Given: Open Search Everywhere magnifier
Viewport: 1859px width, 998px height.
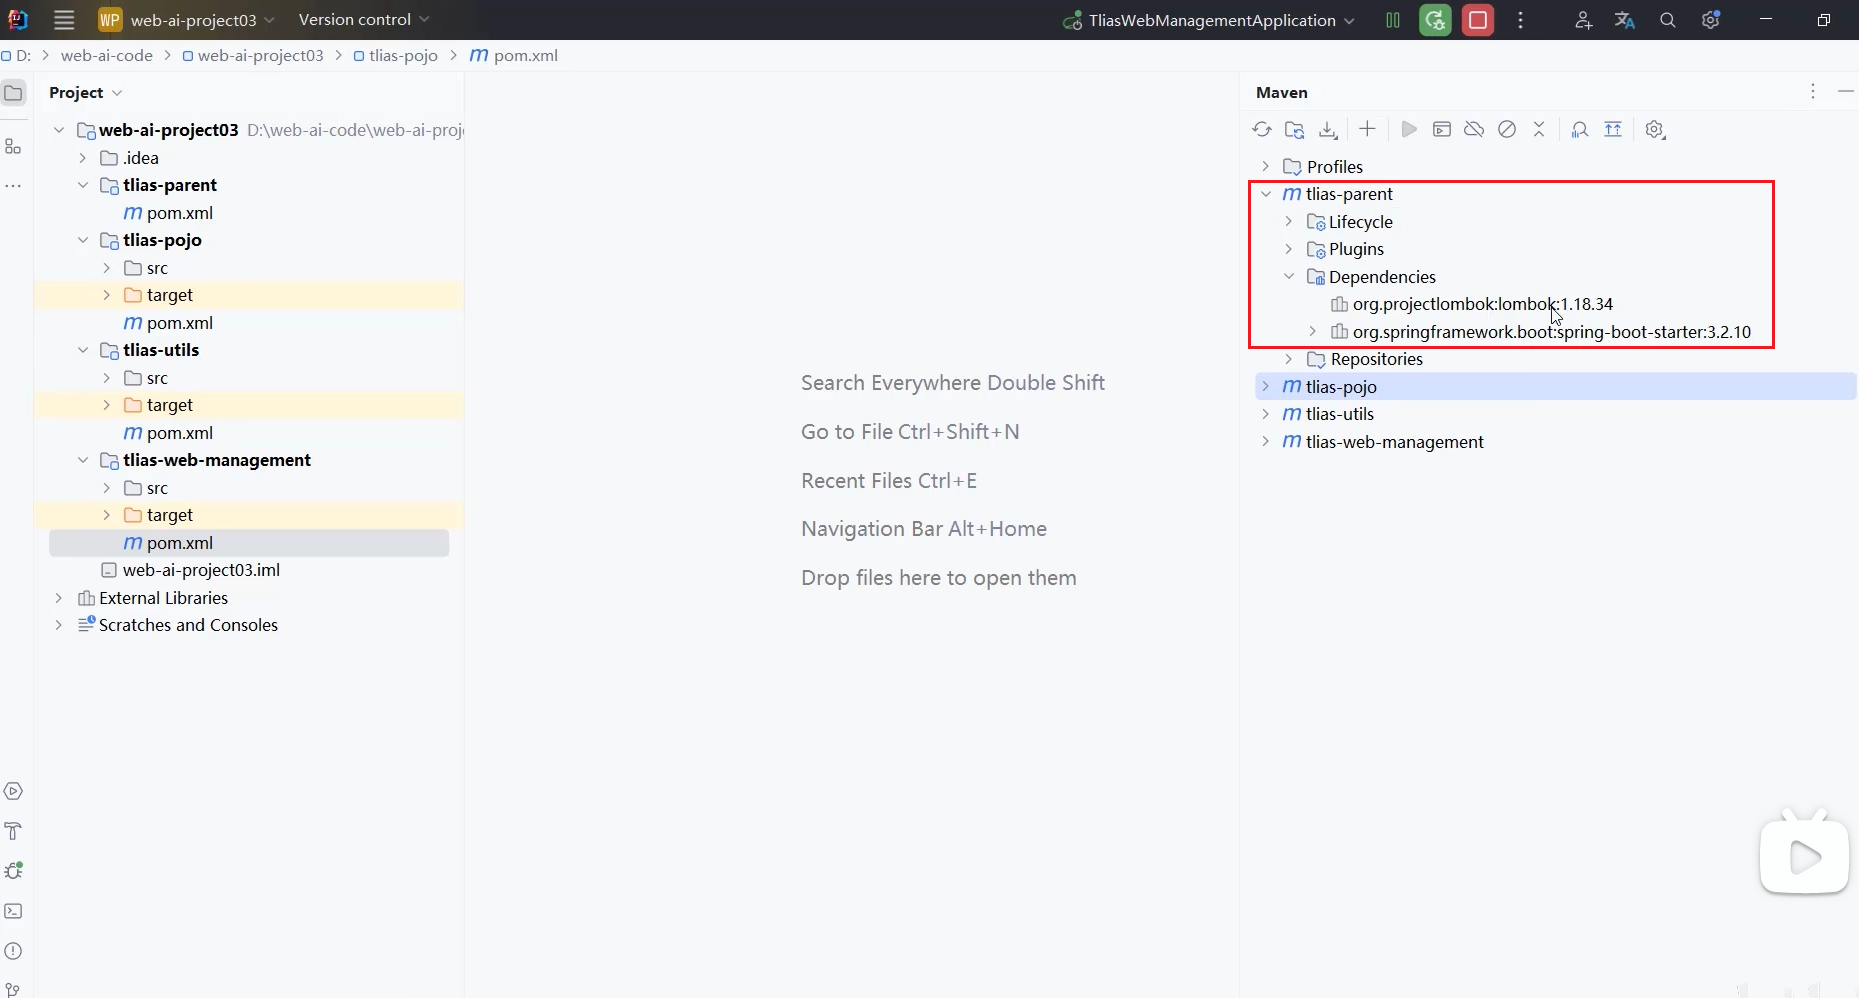Looking at the screenshot, I should [1668, 20].
